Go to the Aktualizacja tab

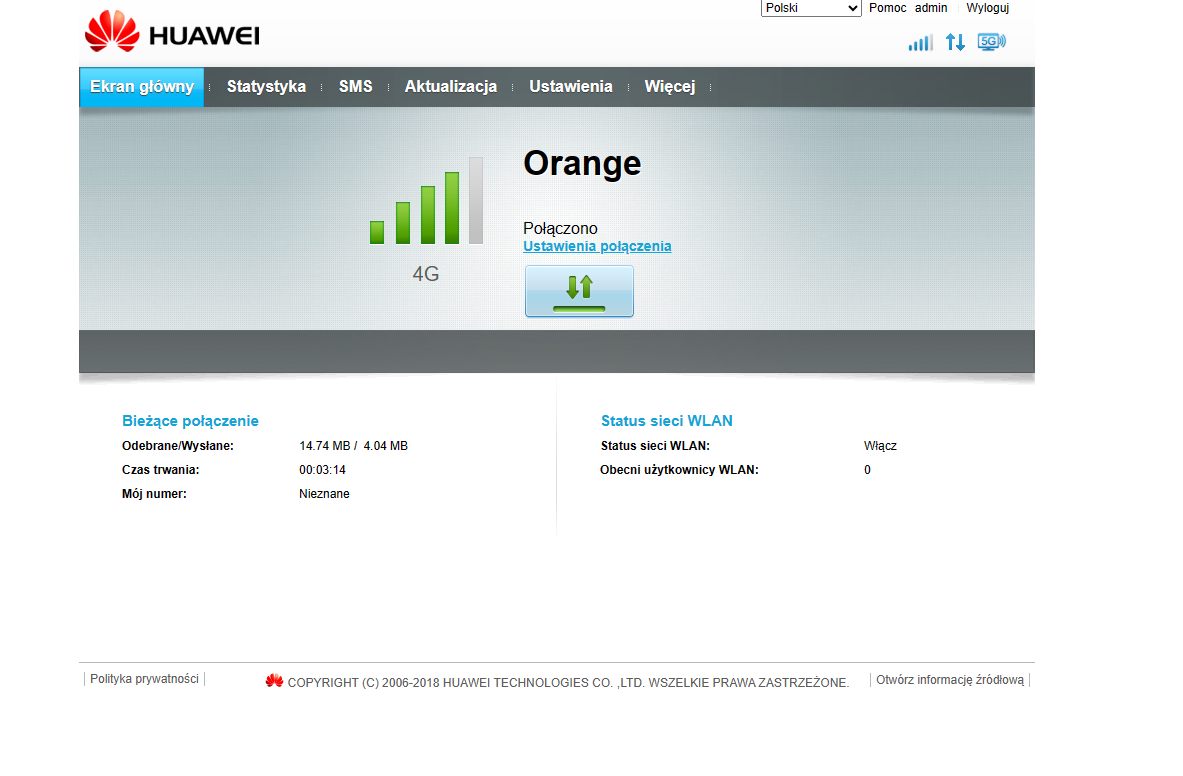pos(450,86)
